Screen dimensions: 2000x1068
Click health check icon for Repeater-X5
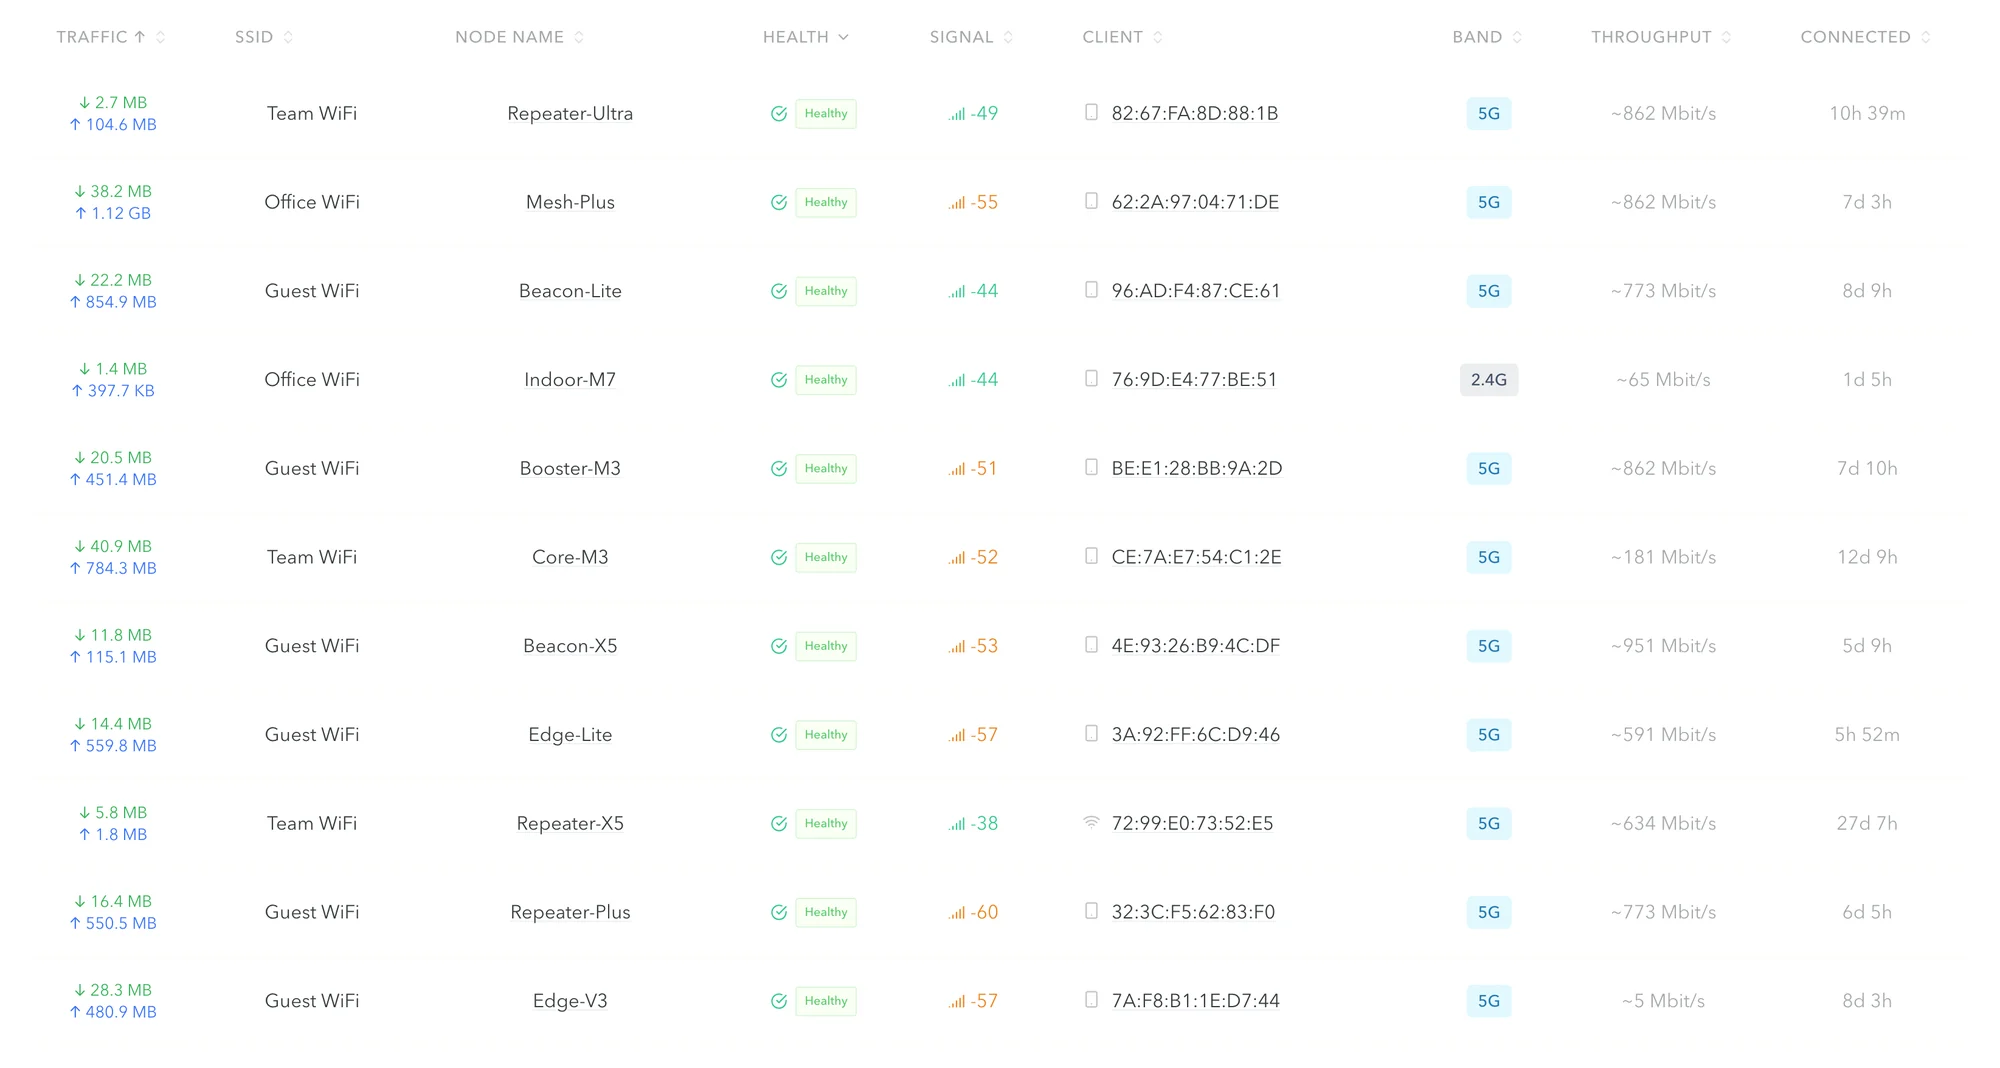(779, 824)
